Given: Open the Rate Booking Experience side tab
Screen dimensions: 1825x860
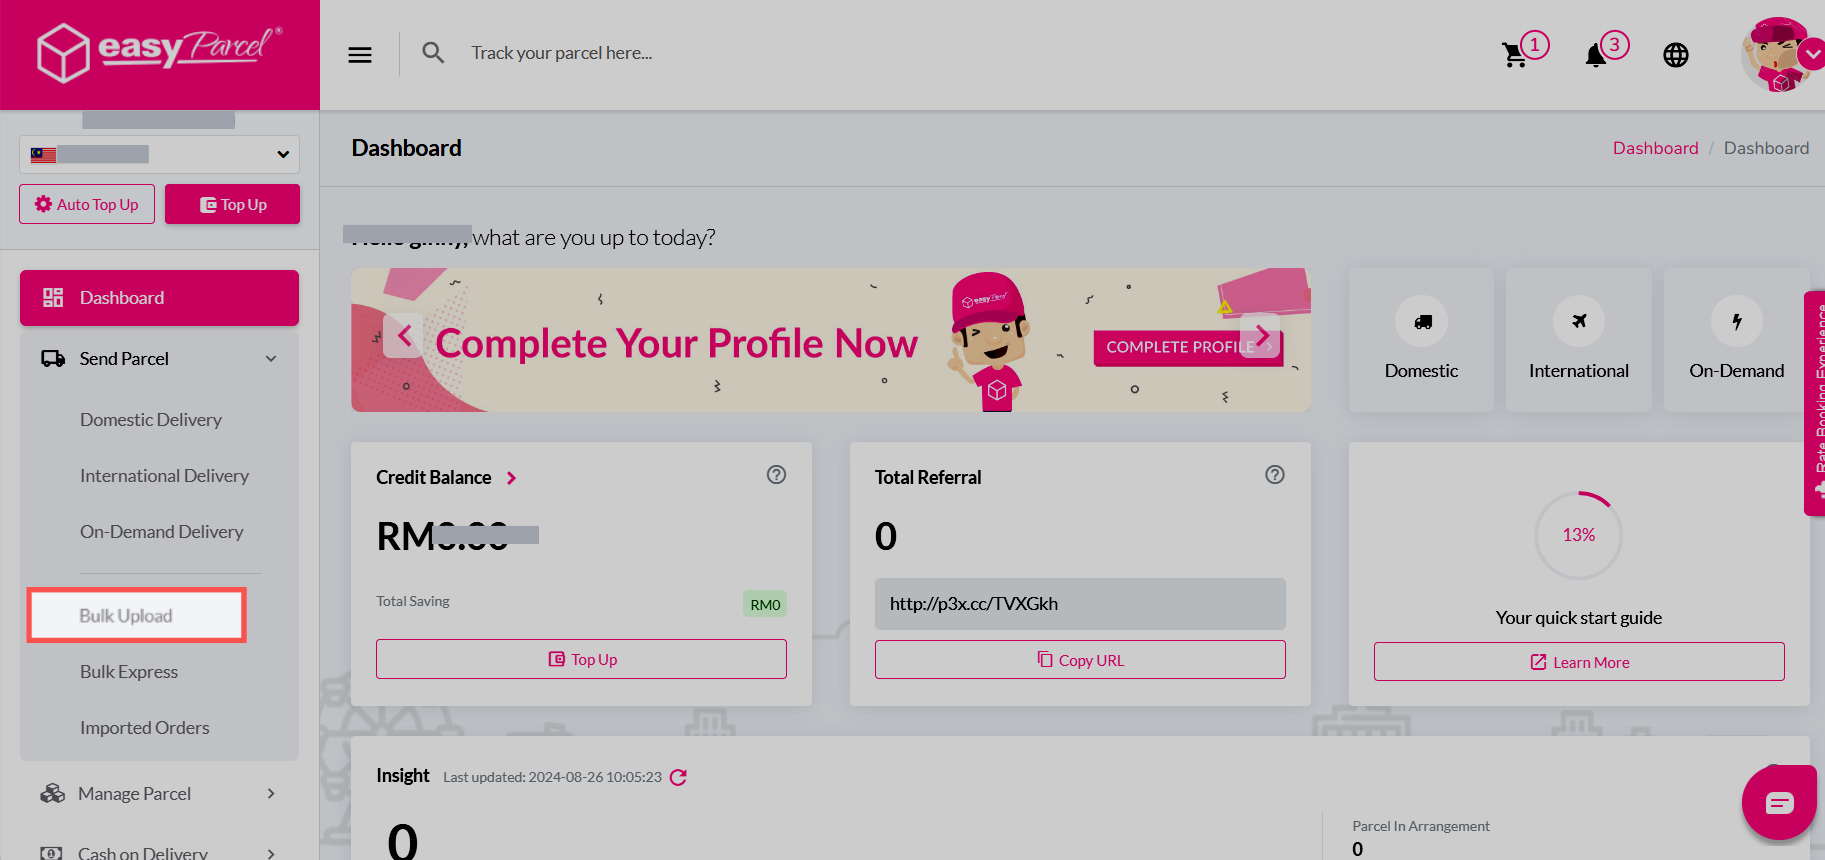Looking at the screenshot, I should (1814, 403).
